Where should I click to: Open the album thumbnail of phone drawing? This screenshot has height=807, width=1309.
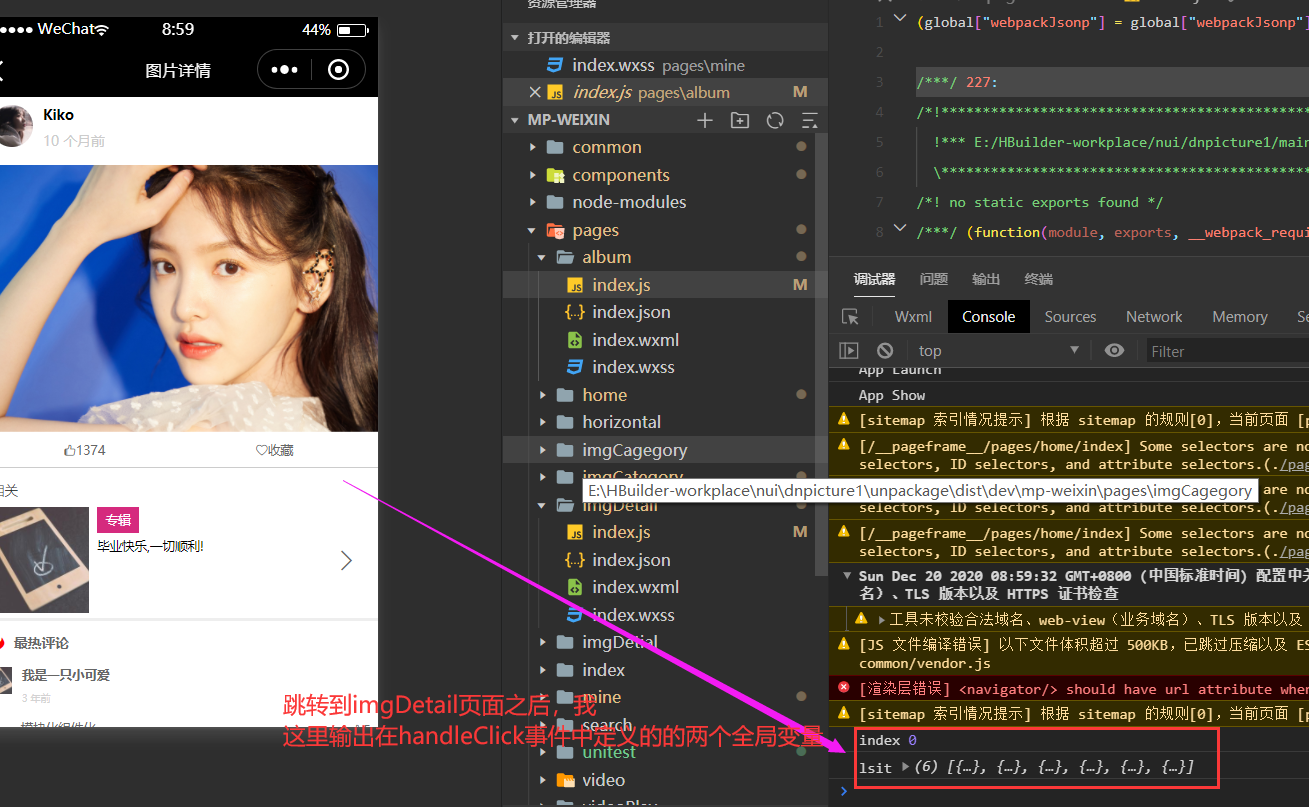[44, 560]
